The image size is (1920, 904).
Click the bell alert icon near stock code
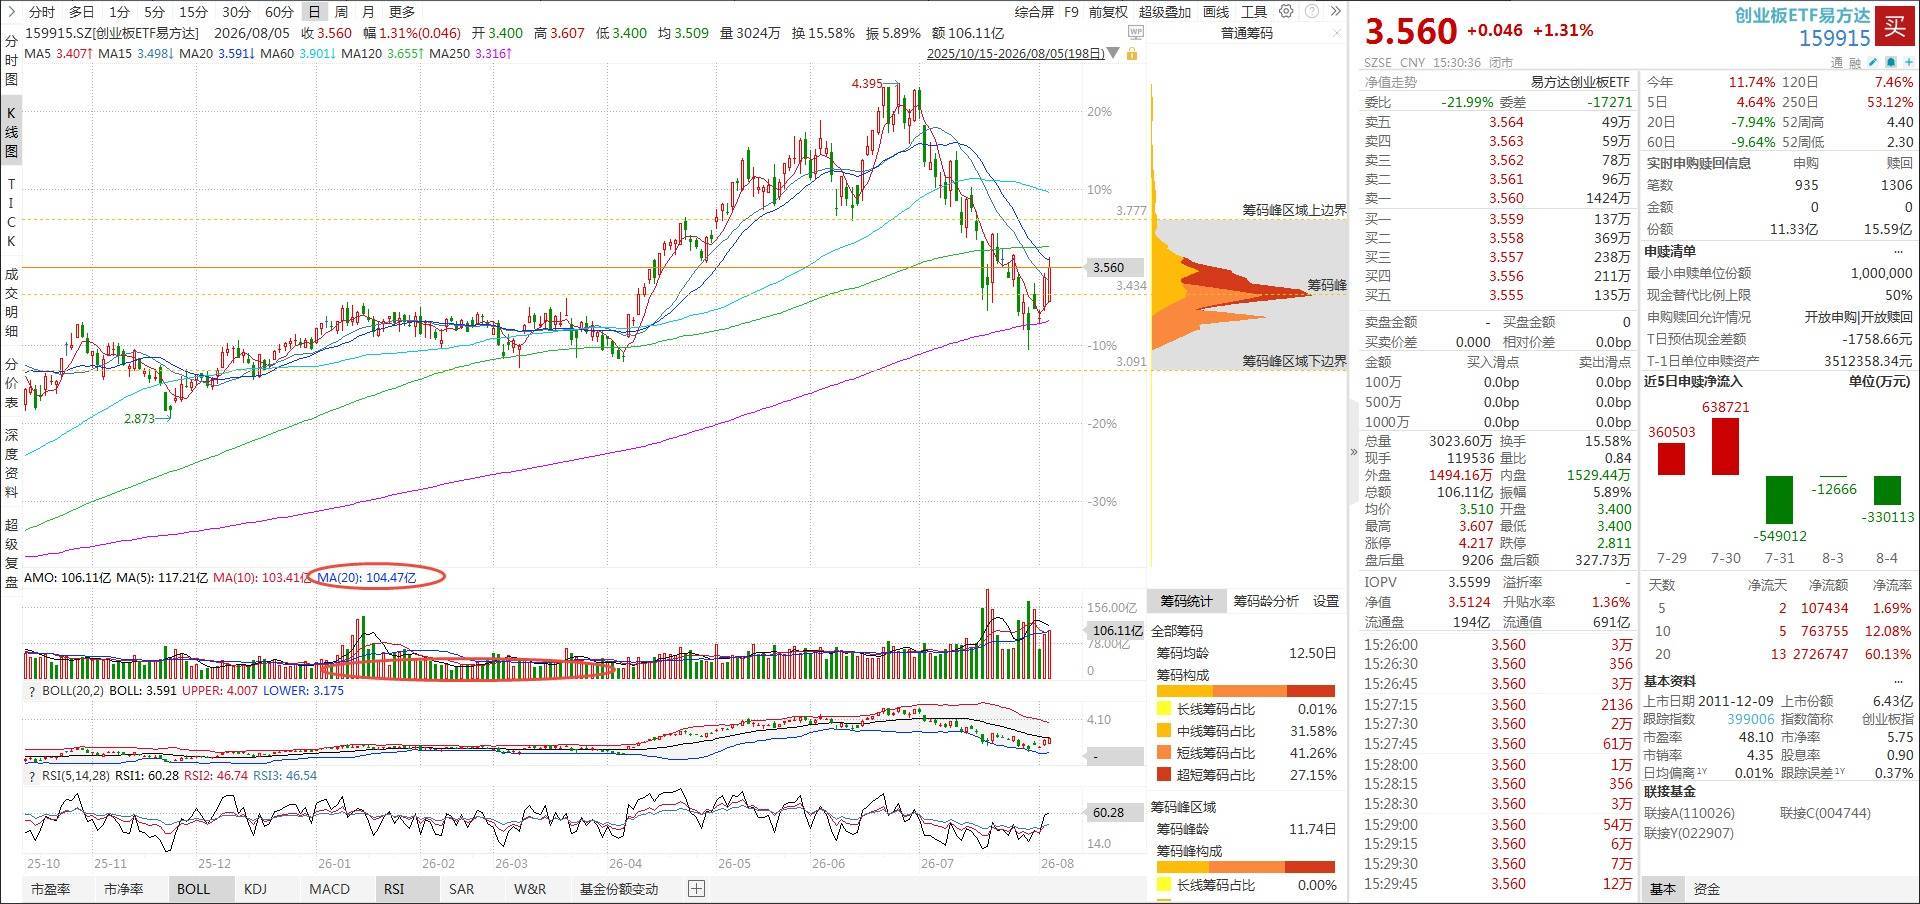pyautogui.click(x=1891, y=62)
